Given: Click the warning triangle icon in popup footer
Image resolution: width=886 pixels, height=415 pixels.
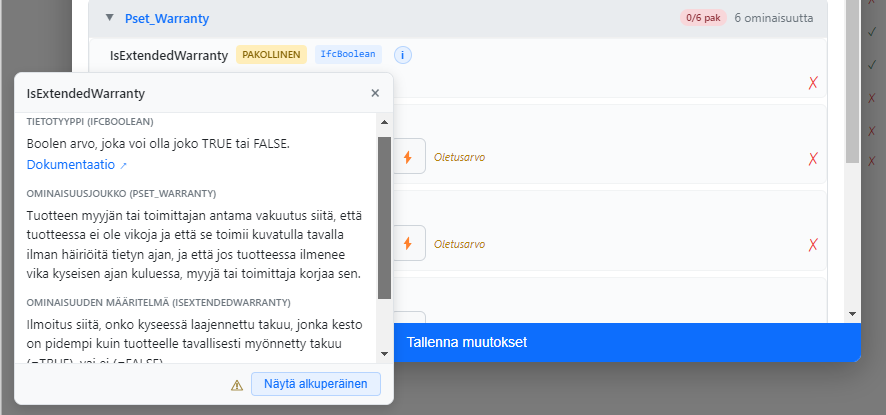Looking at the screenshot, I should (237, 385).
